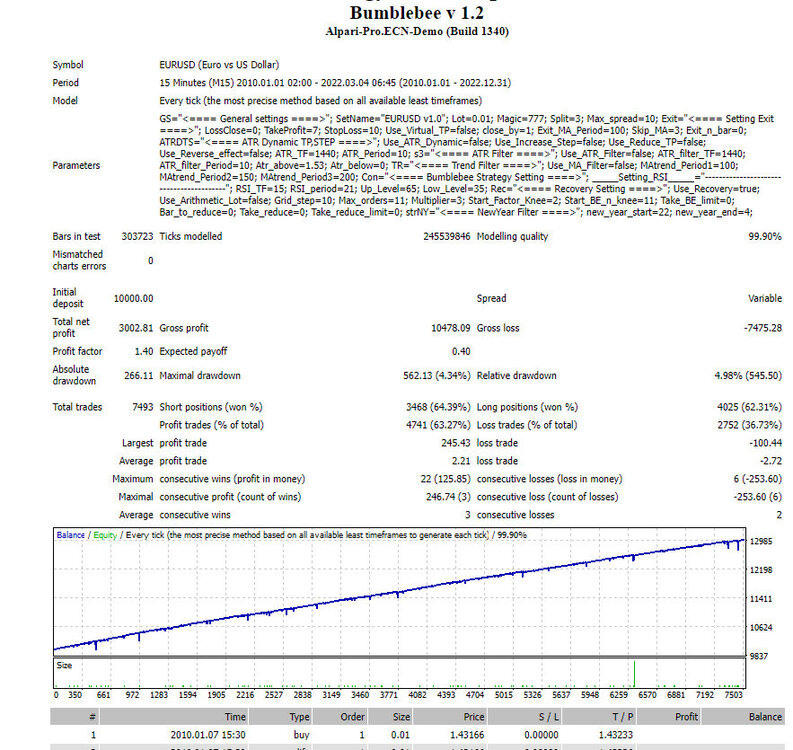Click the total trades value 7493
This screenshot has height=750, width=793.
click(143, 407)
